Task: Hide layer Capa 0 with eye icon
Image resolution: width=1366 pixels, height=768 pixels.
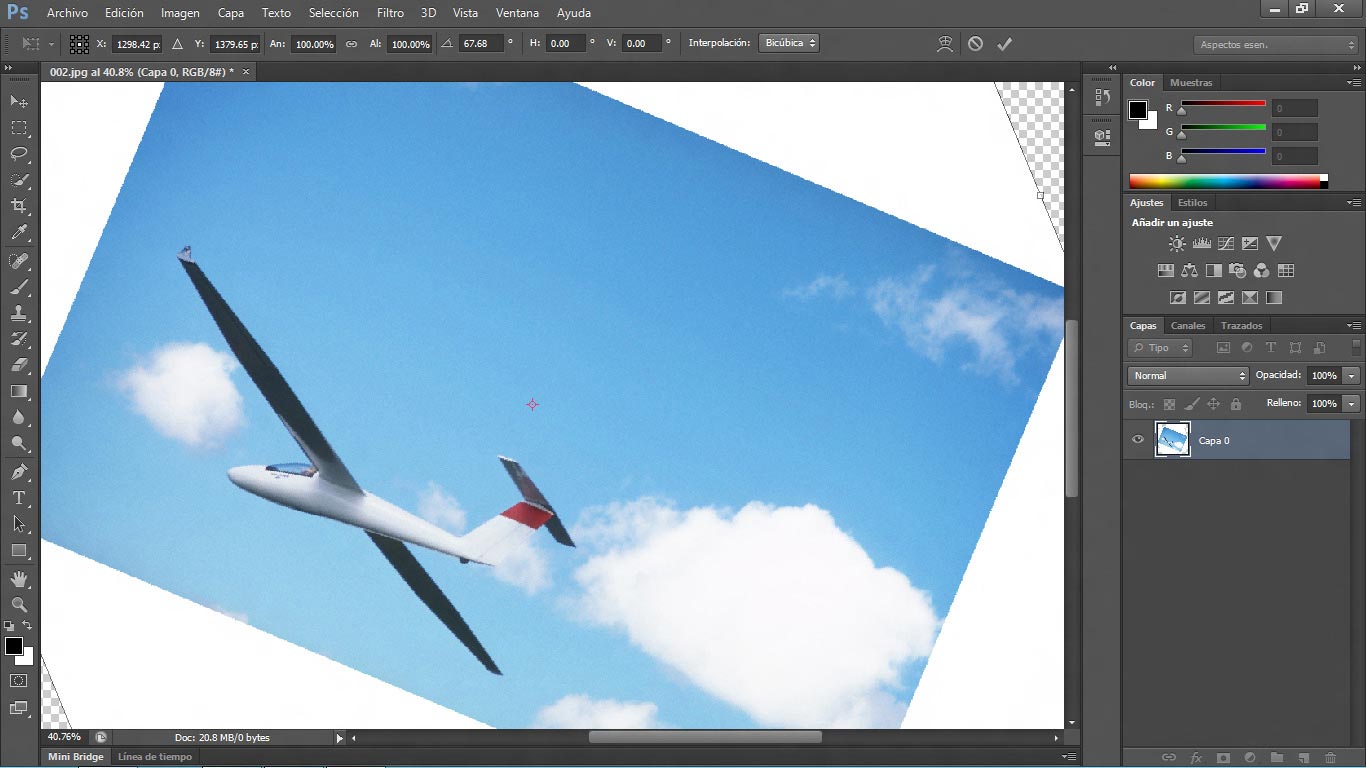Action: tap(1138, 440)
